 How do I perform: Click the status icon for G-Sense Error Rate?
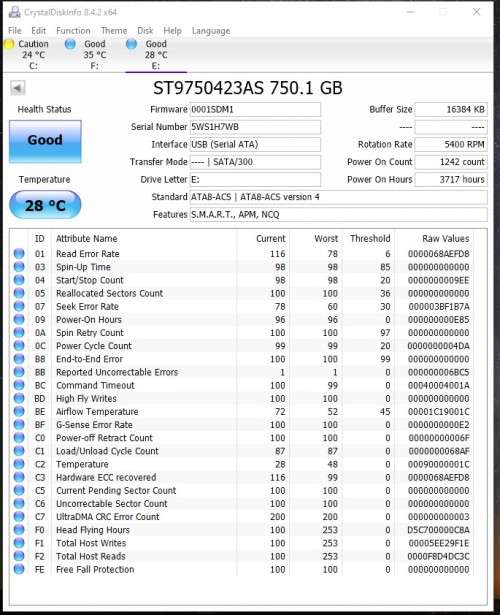click(x=19, y=424)
